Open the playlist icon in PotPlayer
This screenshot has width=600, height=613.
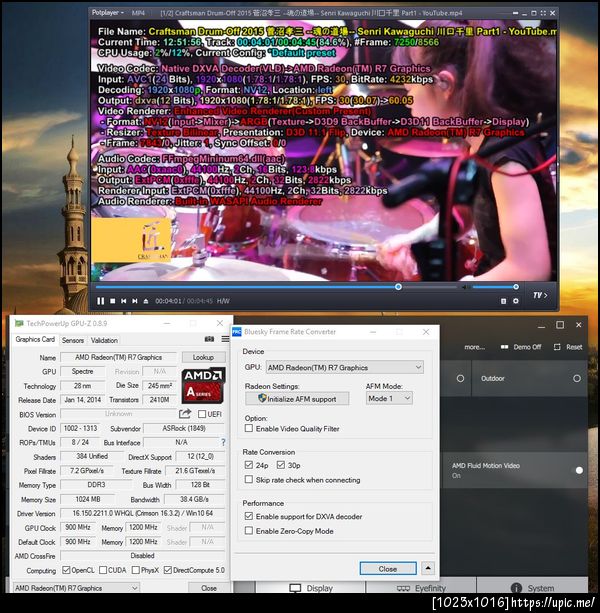[x=503, y=301]
